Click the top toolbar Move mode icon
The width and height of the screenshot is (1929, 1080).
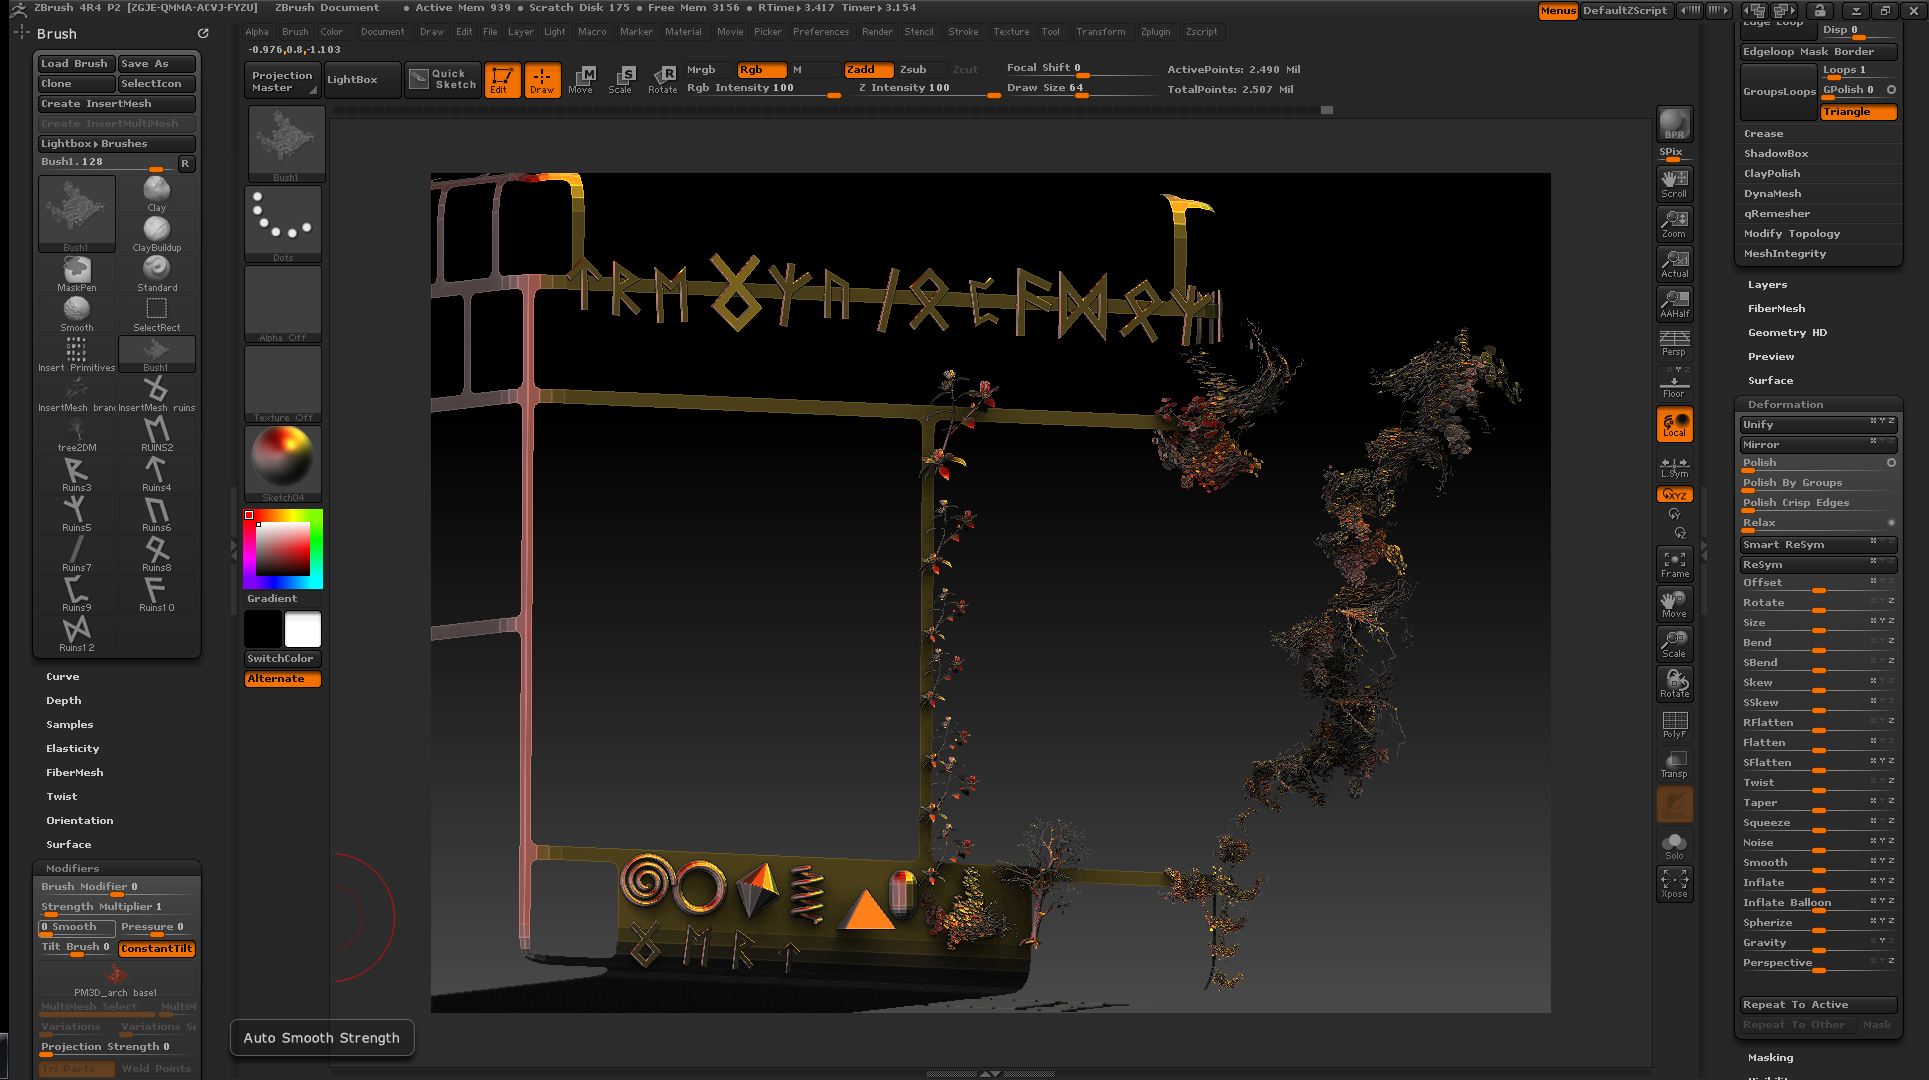point(581,80)
